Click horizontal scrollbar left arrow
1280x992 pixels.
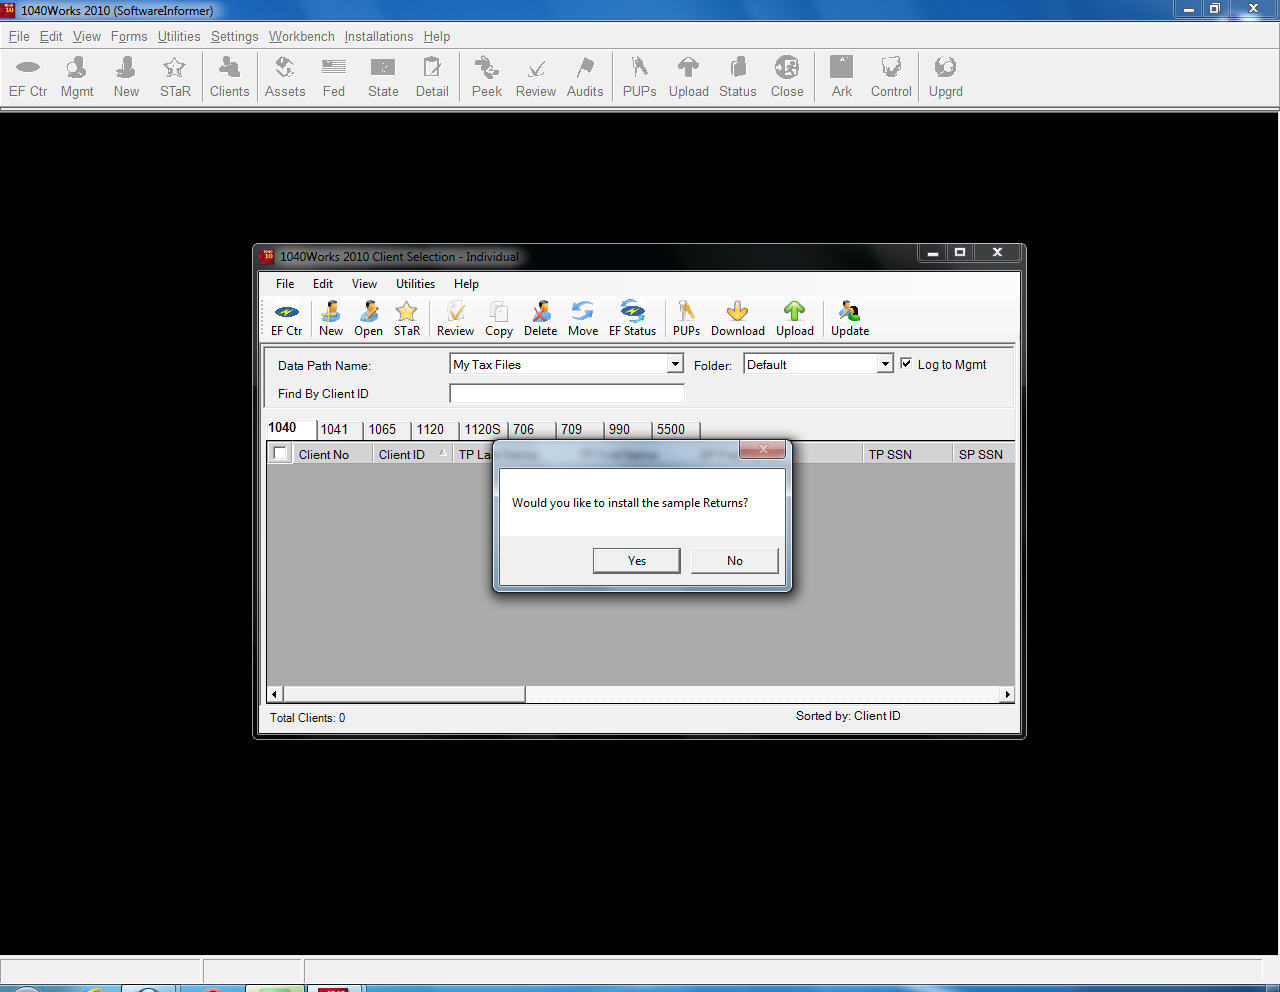[275, 694]
